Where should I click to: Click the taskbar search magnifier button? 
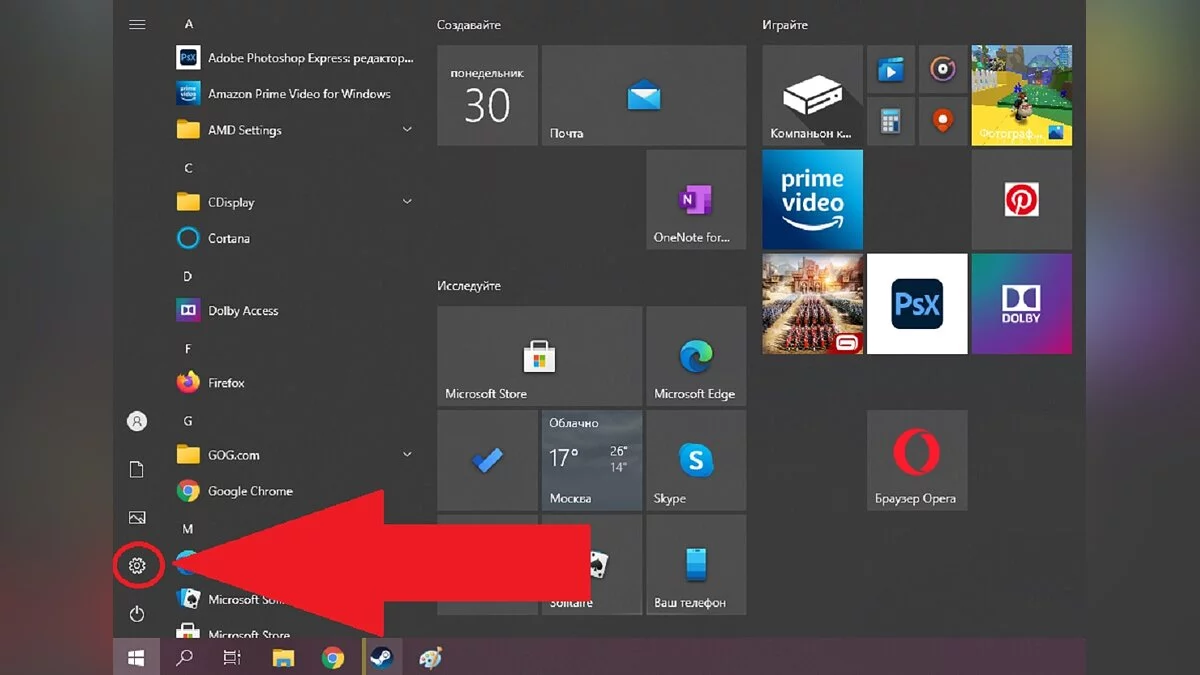(184, 658)
